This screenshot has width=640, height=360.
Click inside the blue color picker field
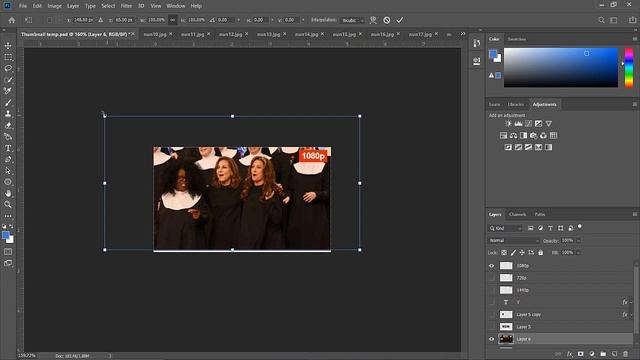point(561,67)
